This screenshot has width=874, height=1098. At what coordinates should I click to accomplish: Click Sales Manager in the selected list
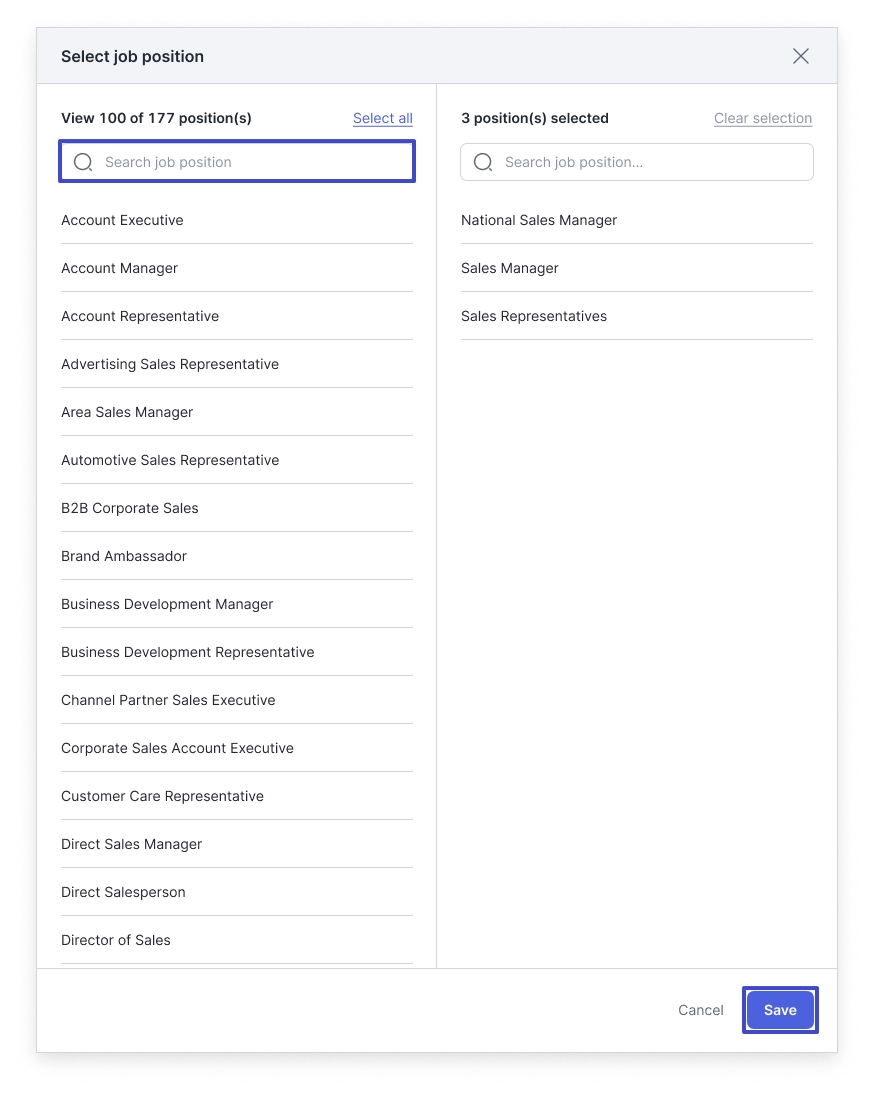[509, 268]
